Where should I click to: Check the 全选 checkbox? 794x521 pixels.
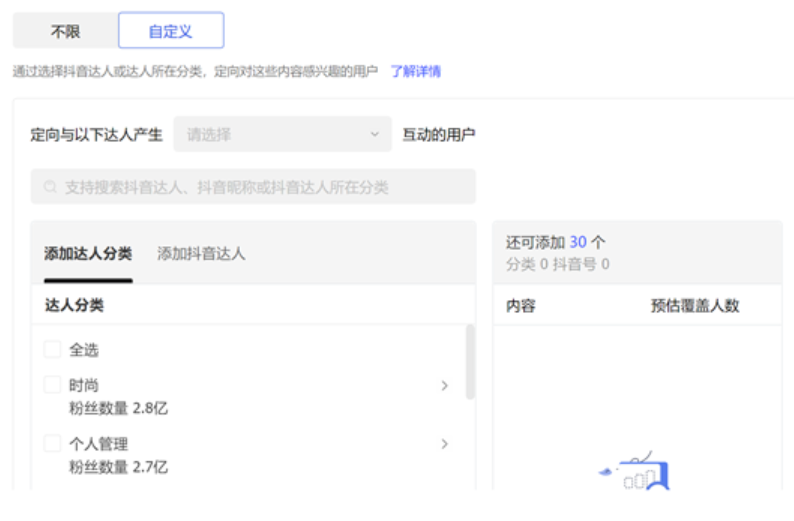coord(52,349)
